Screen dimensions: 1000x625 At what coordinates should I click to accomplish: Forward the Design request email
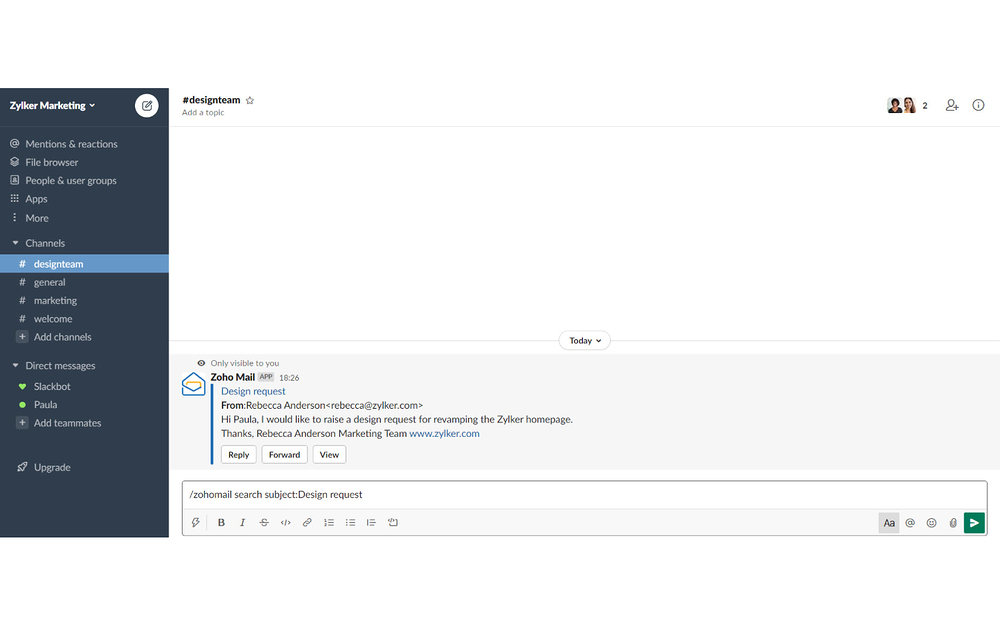284,455
